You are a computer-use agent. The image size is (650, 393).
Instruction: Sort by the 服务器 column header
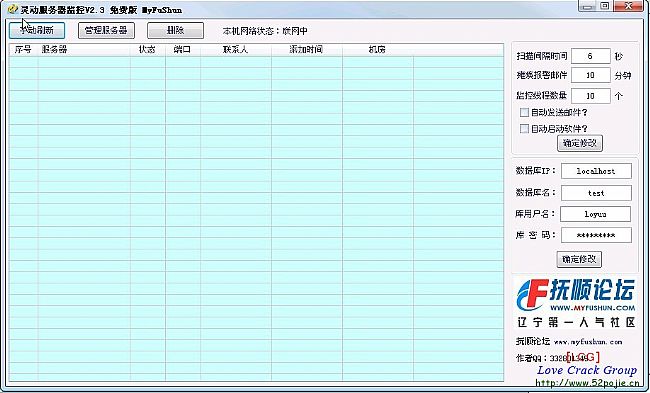coord(84,50)
